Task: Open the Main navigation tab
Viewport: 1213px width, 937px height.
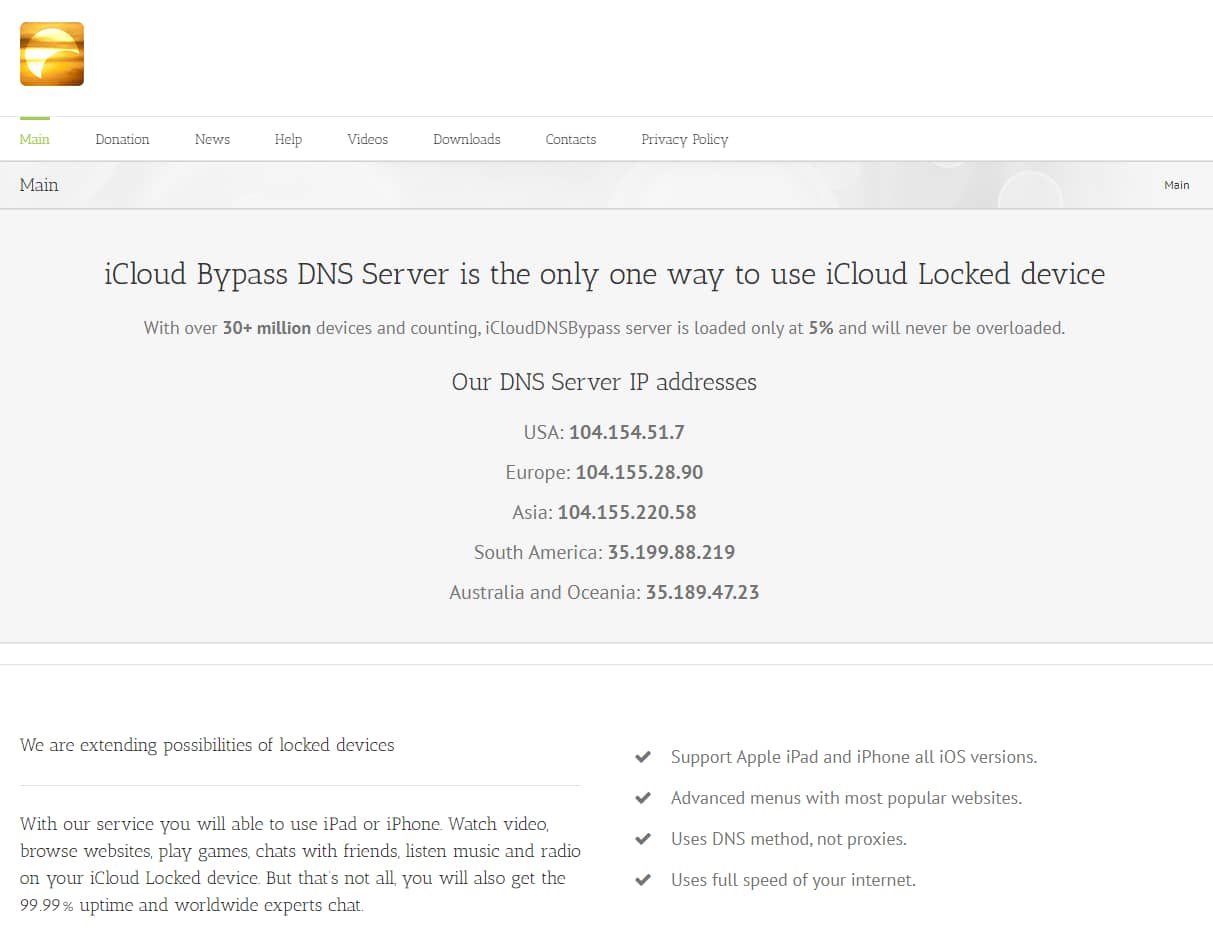Action: pos(35,139)
